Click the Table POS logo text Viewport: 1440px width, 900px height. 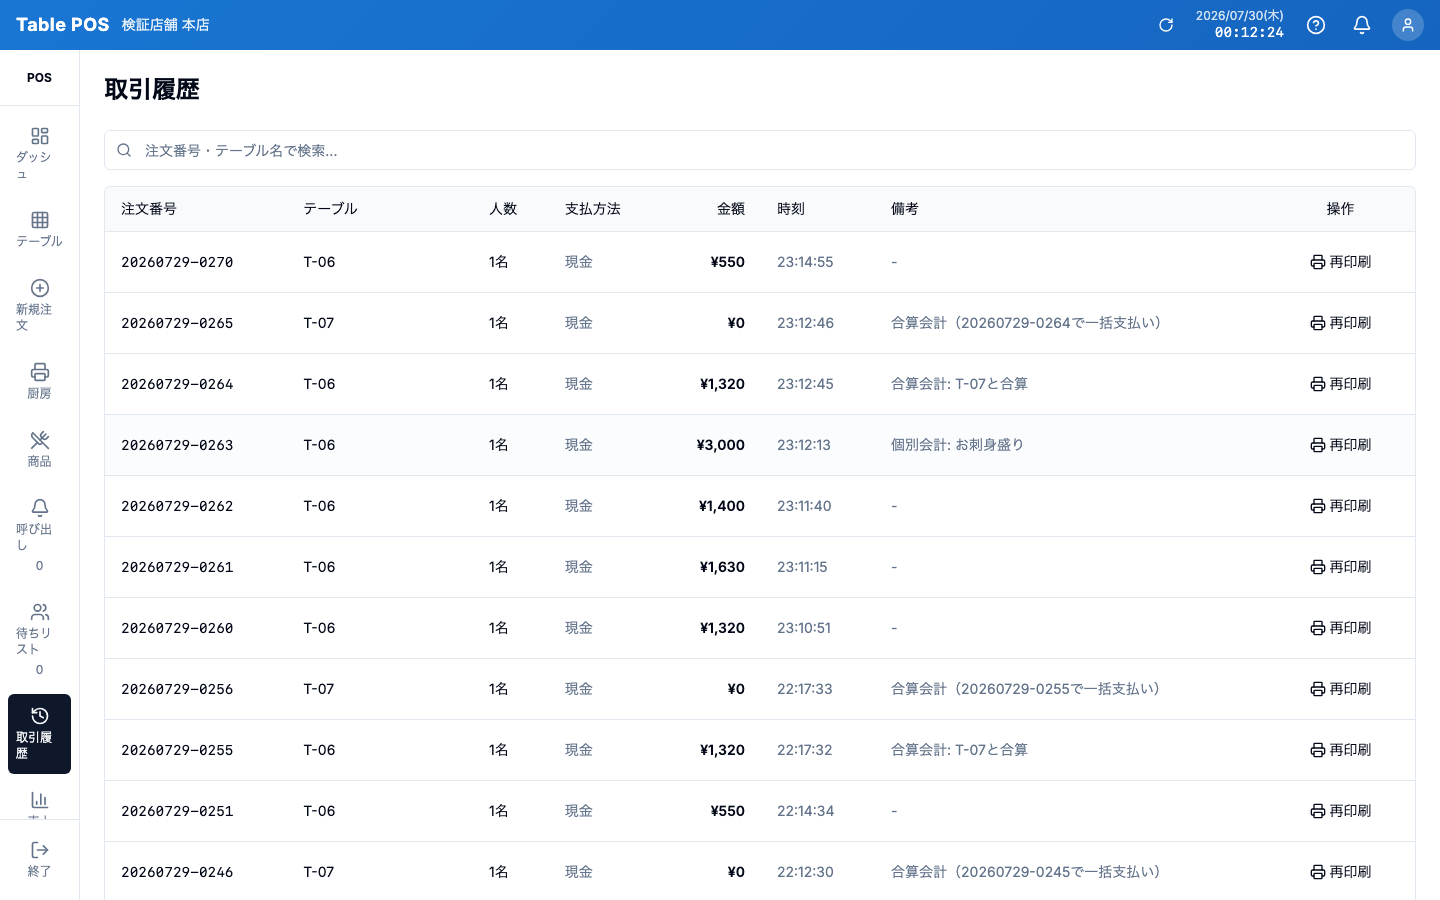(x=62, y=25)
